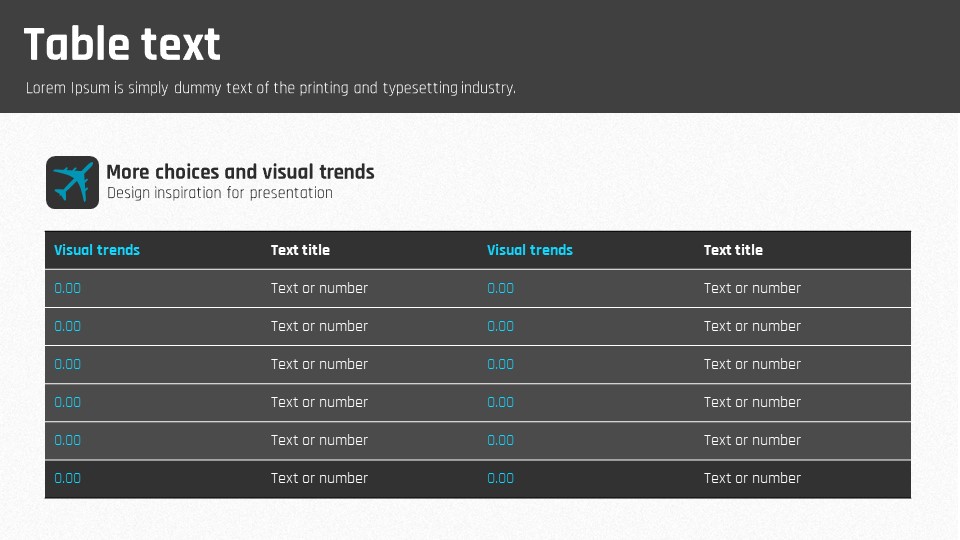Click the Lorem Ipsum subtitle line

(x=270, y=88)
